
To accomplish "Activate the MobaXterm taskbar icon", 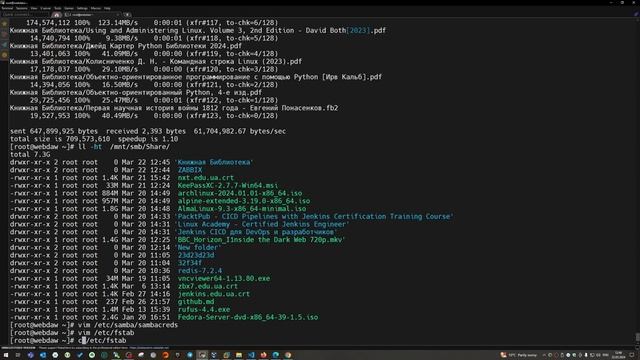I will tap(202, 355).
